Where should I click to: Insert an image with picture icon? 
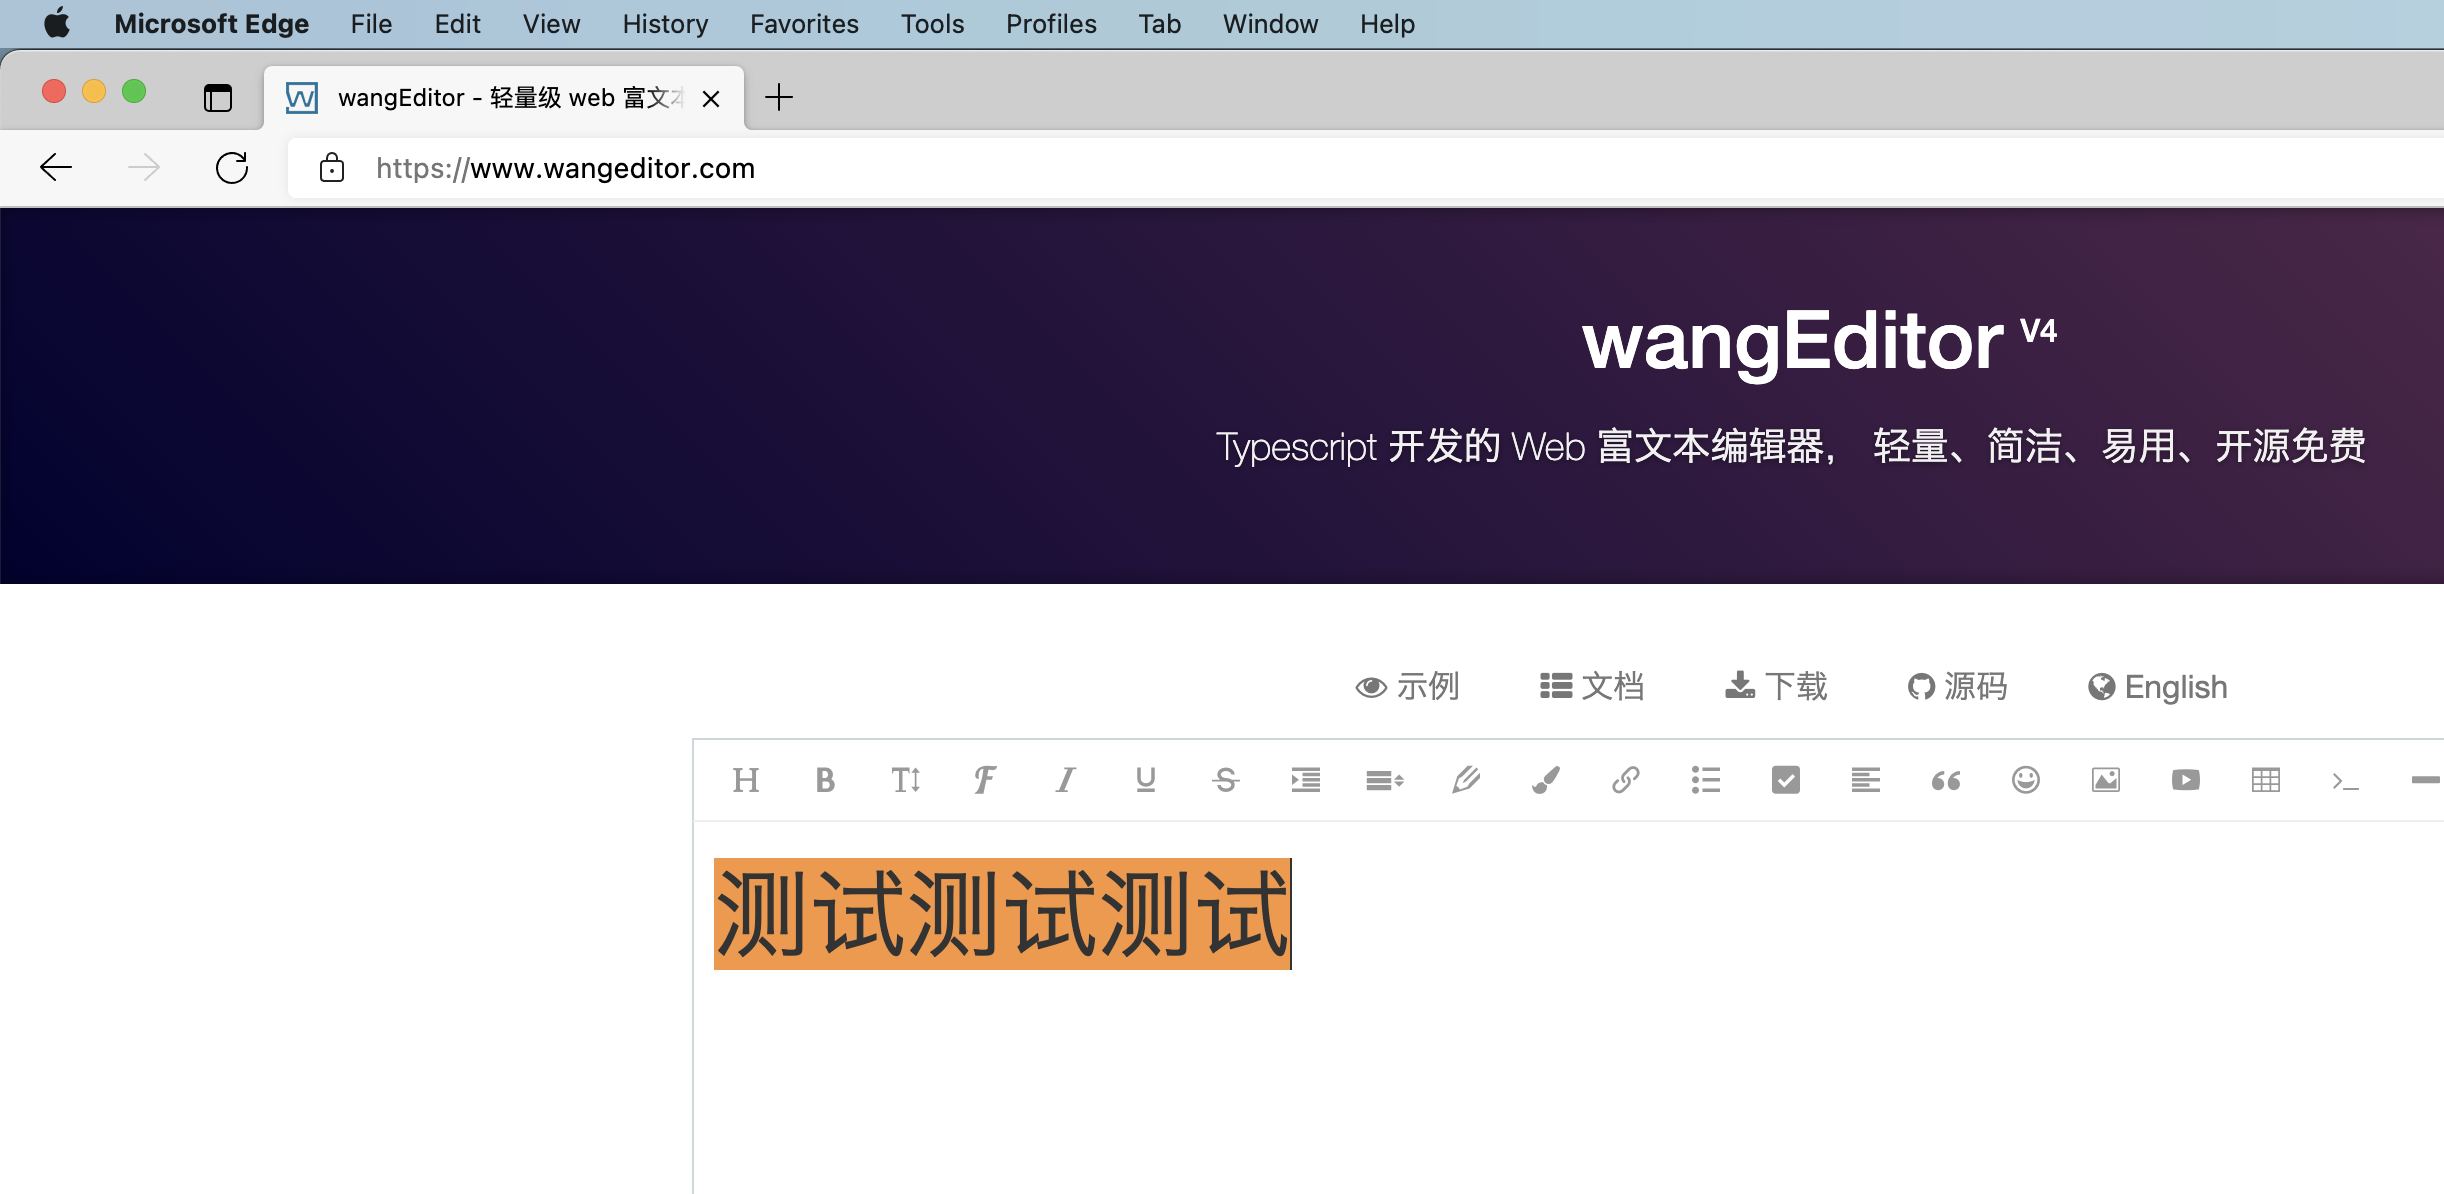pyautogui.click(x=2106, y=780)
